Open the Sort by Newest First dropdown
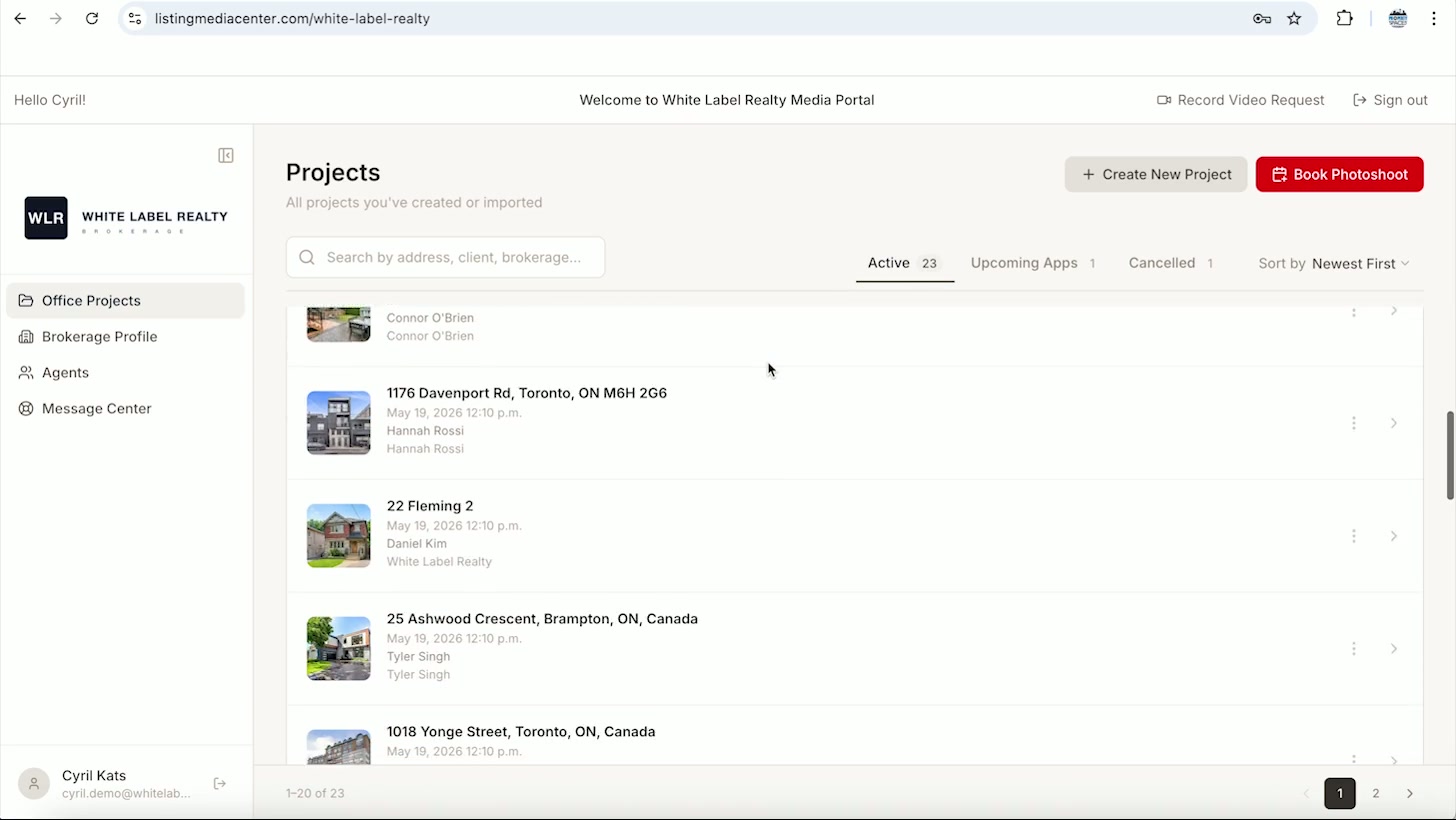 click(1334, 264)
